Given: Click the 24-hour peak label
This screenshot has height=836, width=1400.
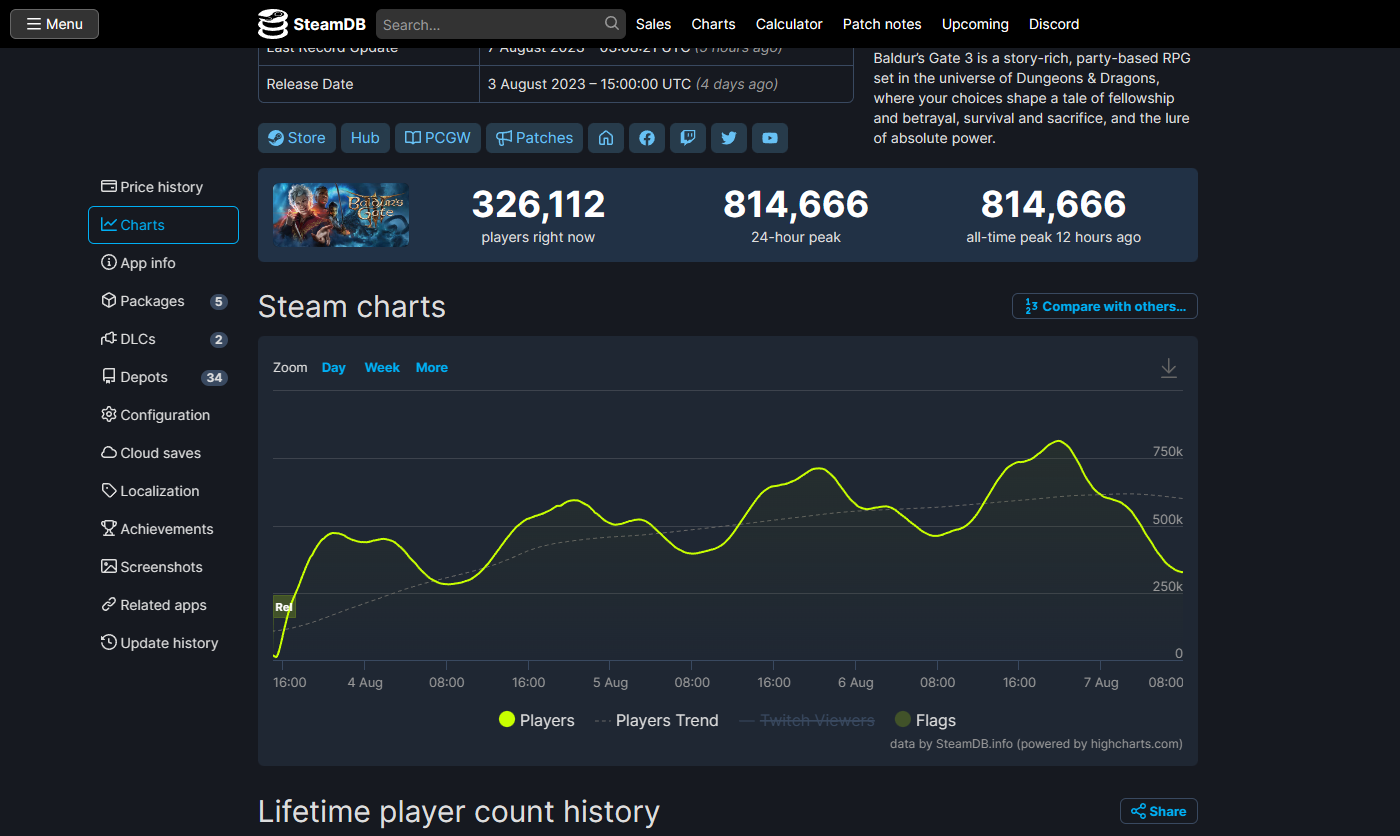Looking at the screenshot, I should pos(796,238).
